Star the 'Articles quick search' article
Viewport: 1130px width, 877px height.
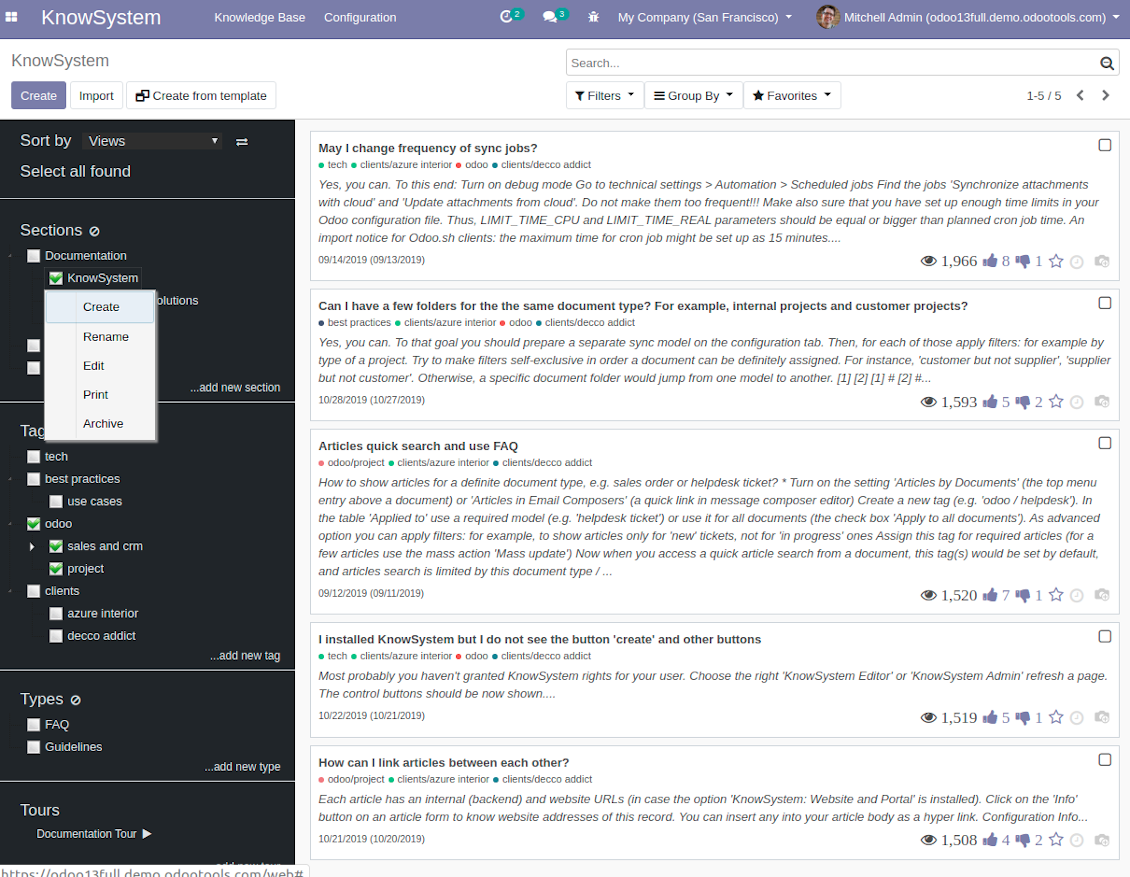(x=1056, y=595)
